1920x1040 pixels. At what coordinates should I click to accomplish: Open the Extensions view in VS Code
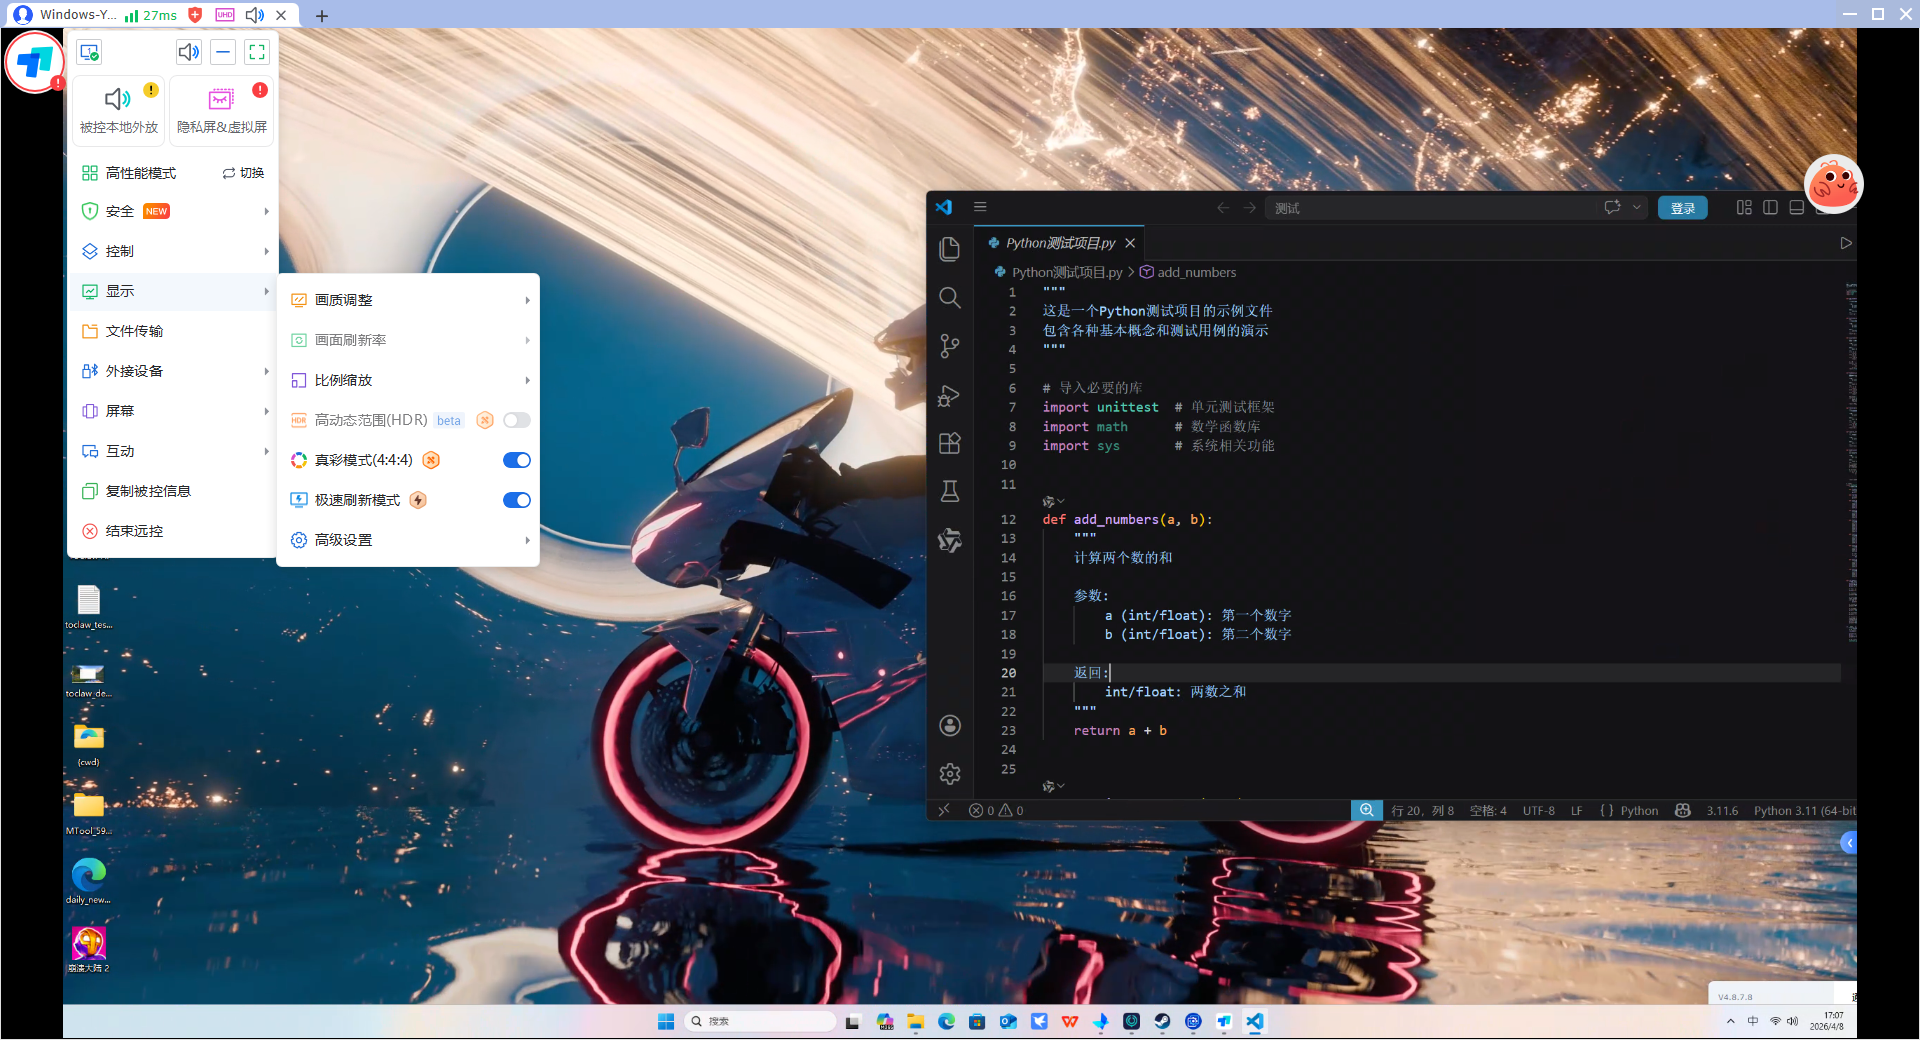(x=949, y=443)
